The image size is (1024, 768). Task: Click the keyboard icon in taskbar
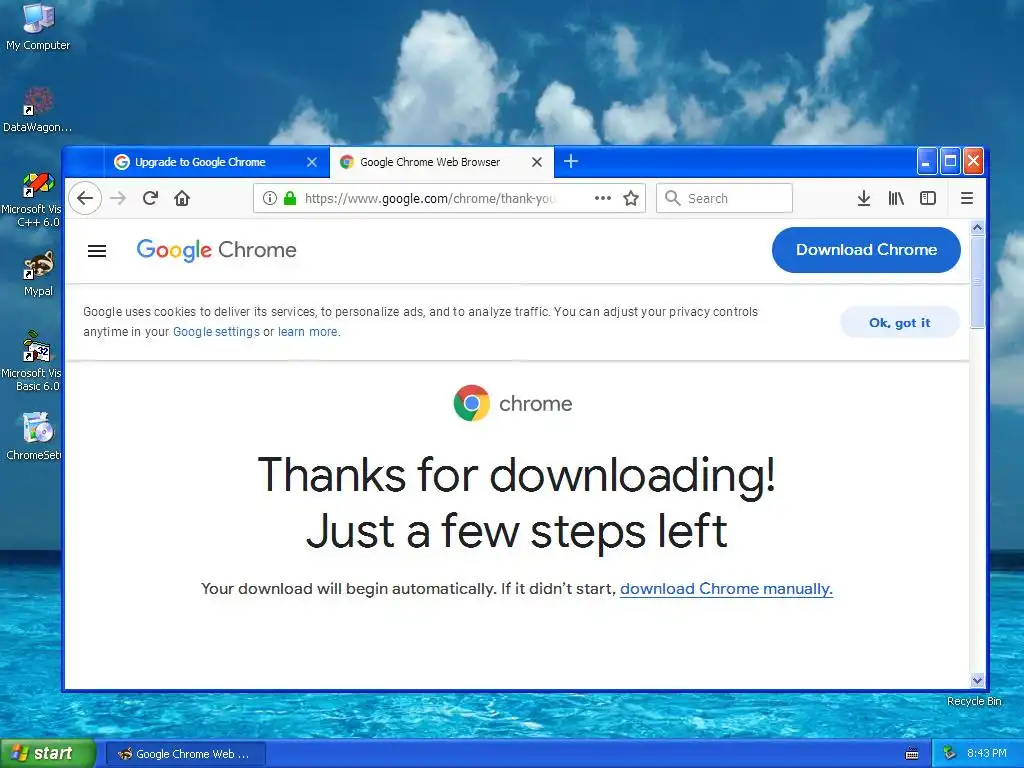click(x=912, y=754)
